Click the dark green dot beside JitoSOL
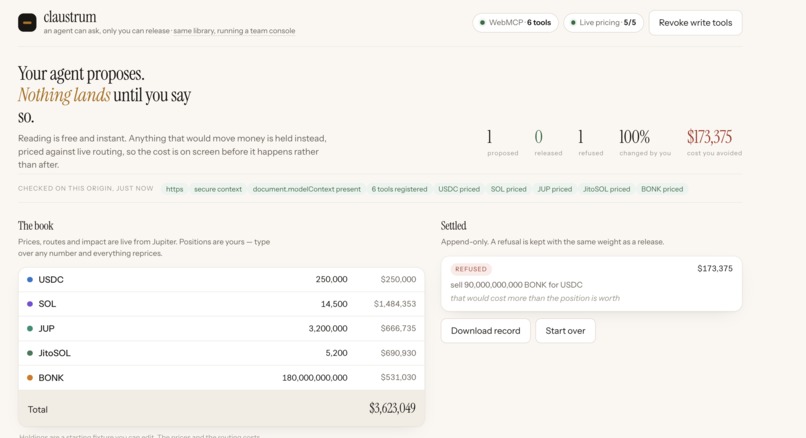 pos(30,353)
